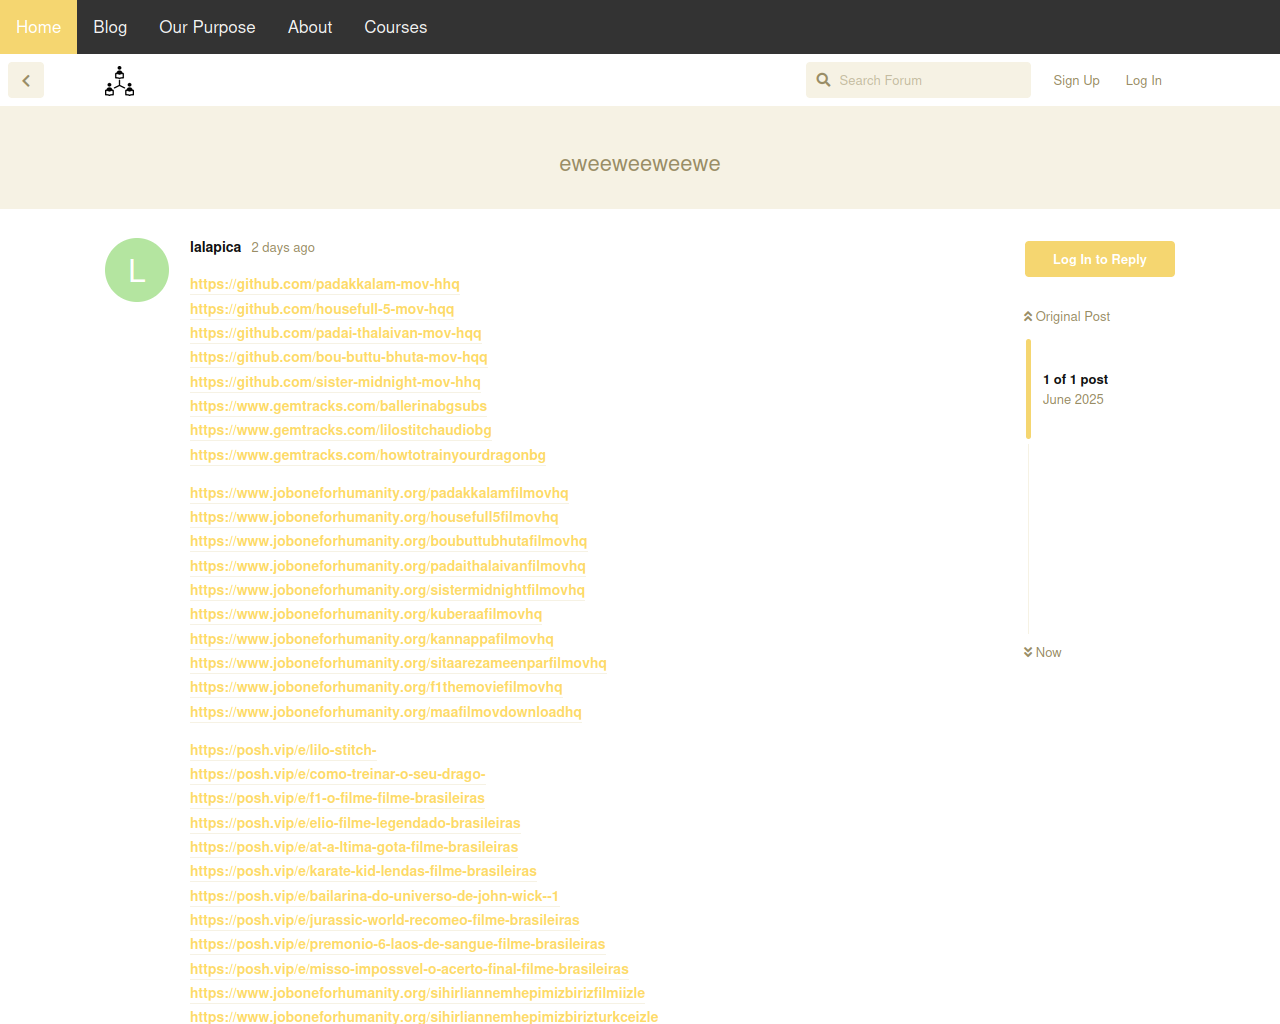Open jobone sitaarezameenparfilmovhq link
Screen dimensions: 1280x1024
click(399, 663)
